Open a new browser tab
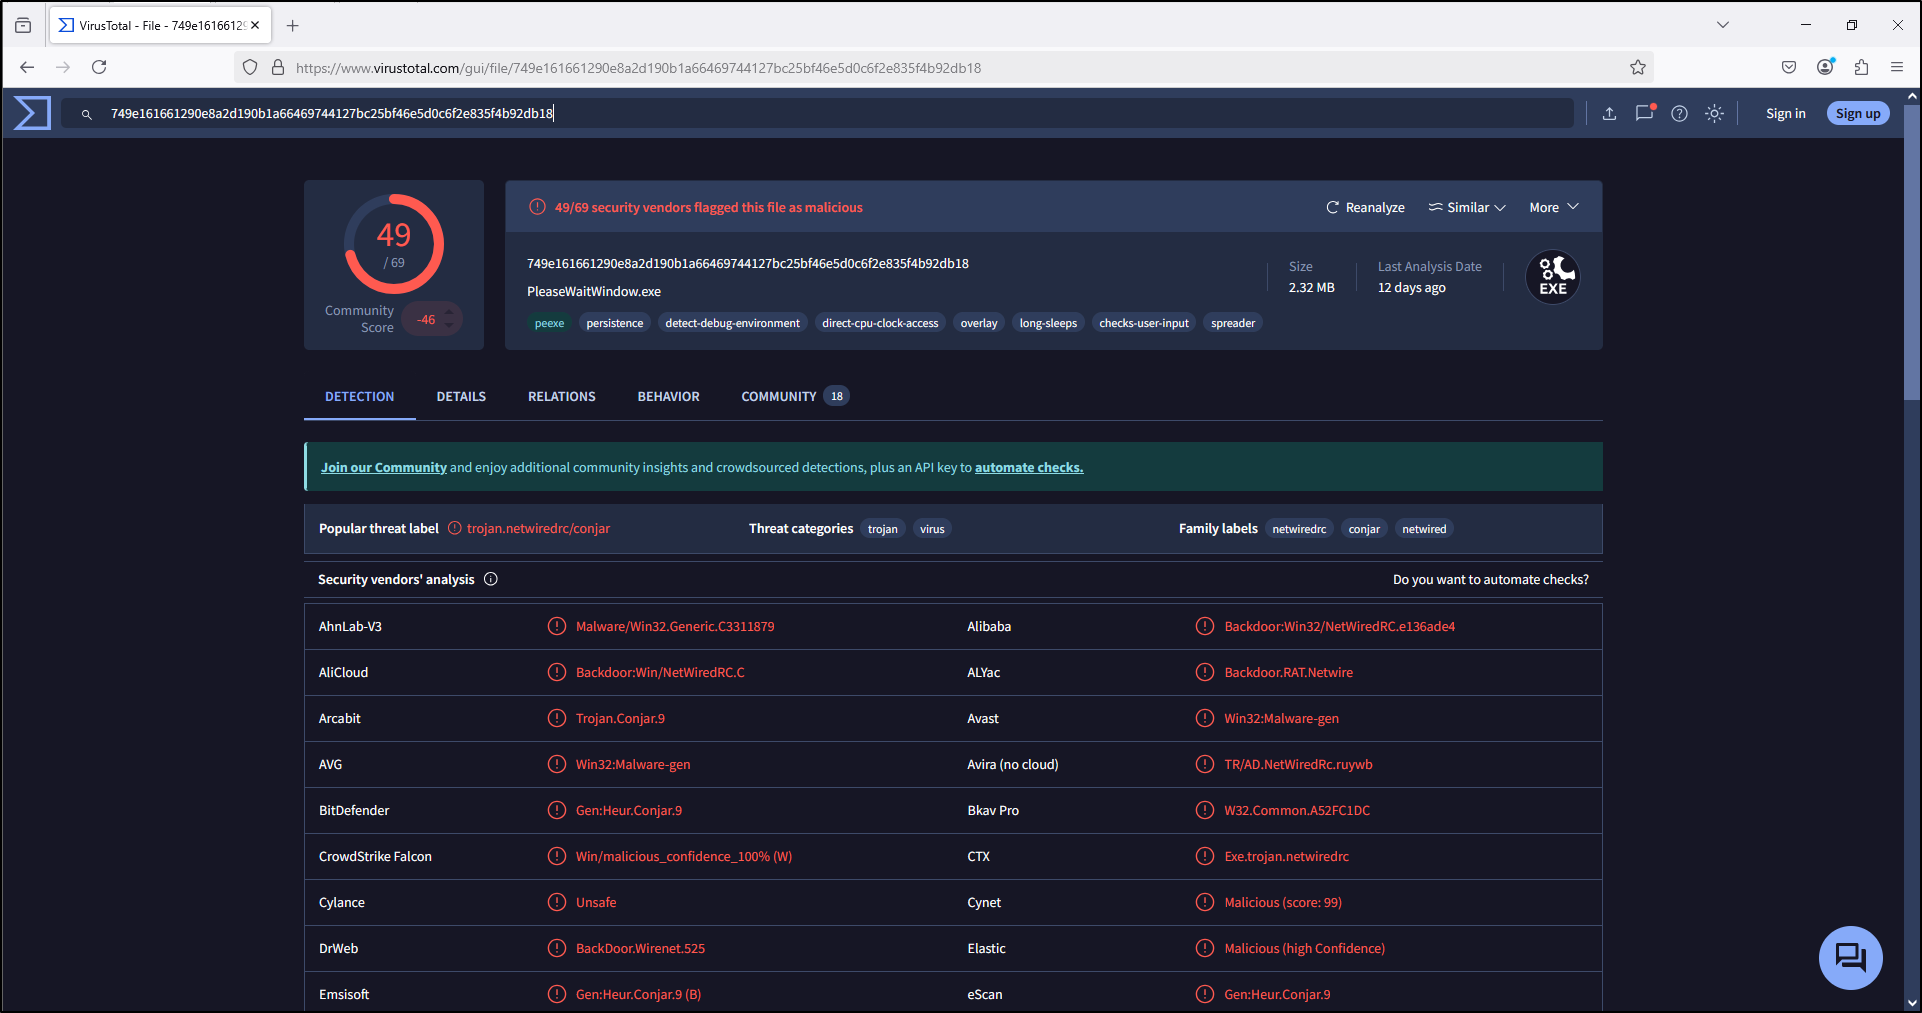The height and width of the screenshot is (1013, 1922). click(293, 25)
